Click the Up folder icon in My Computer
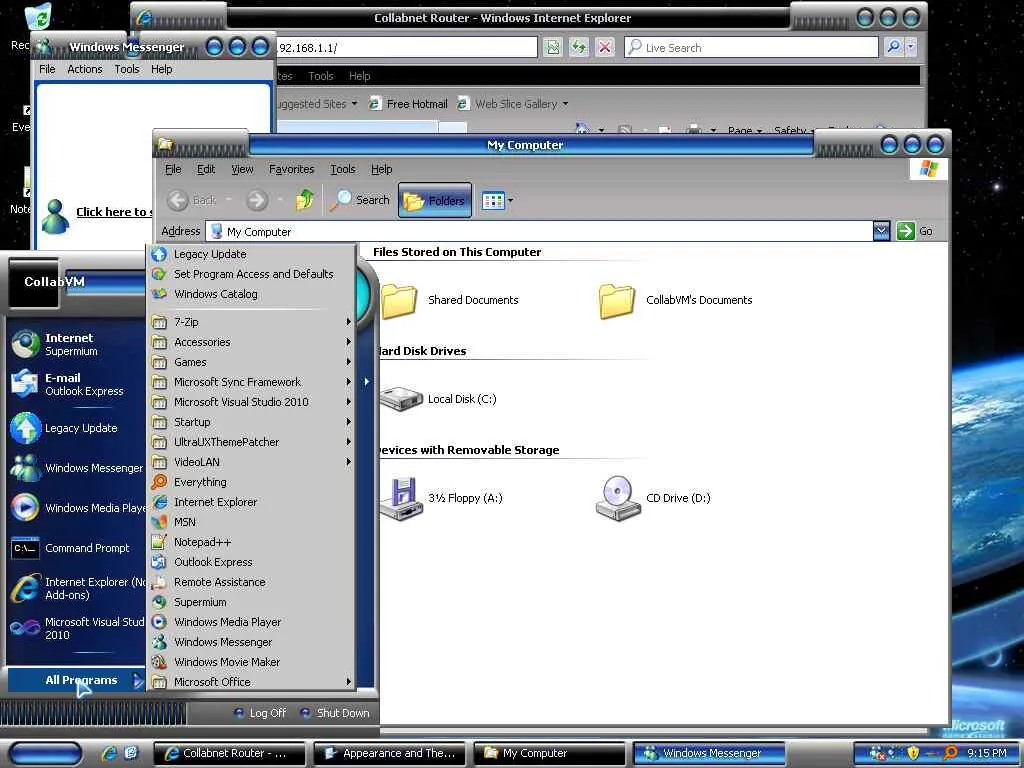Image resolution: width=1024 pixels, height=768 pixels. click(304, 200)
